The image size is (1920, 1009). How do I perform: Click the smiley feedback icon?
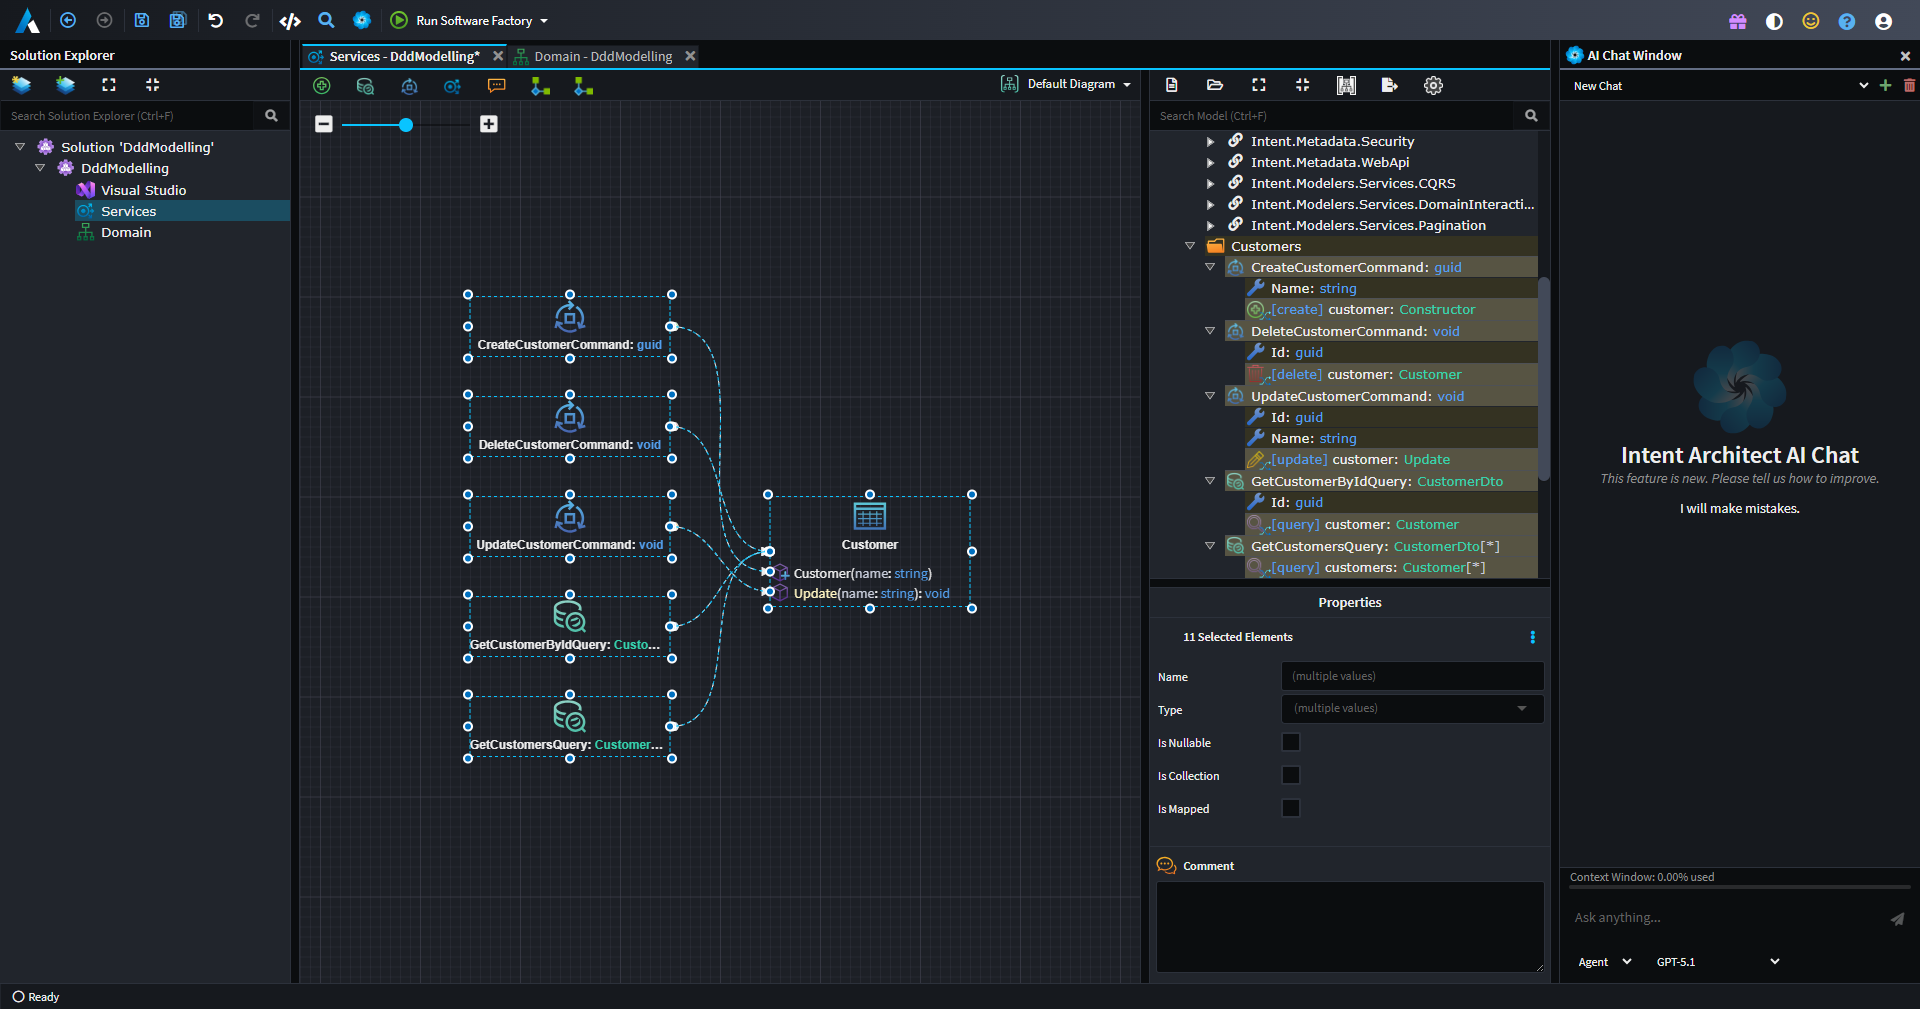(x=1811, y=21)
